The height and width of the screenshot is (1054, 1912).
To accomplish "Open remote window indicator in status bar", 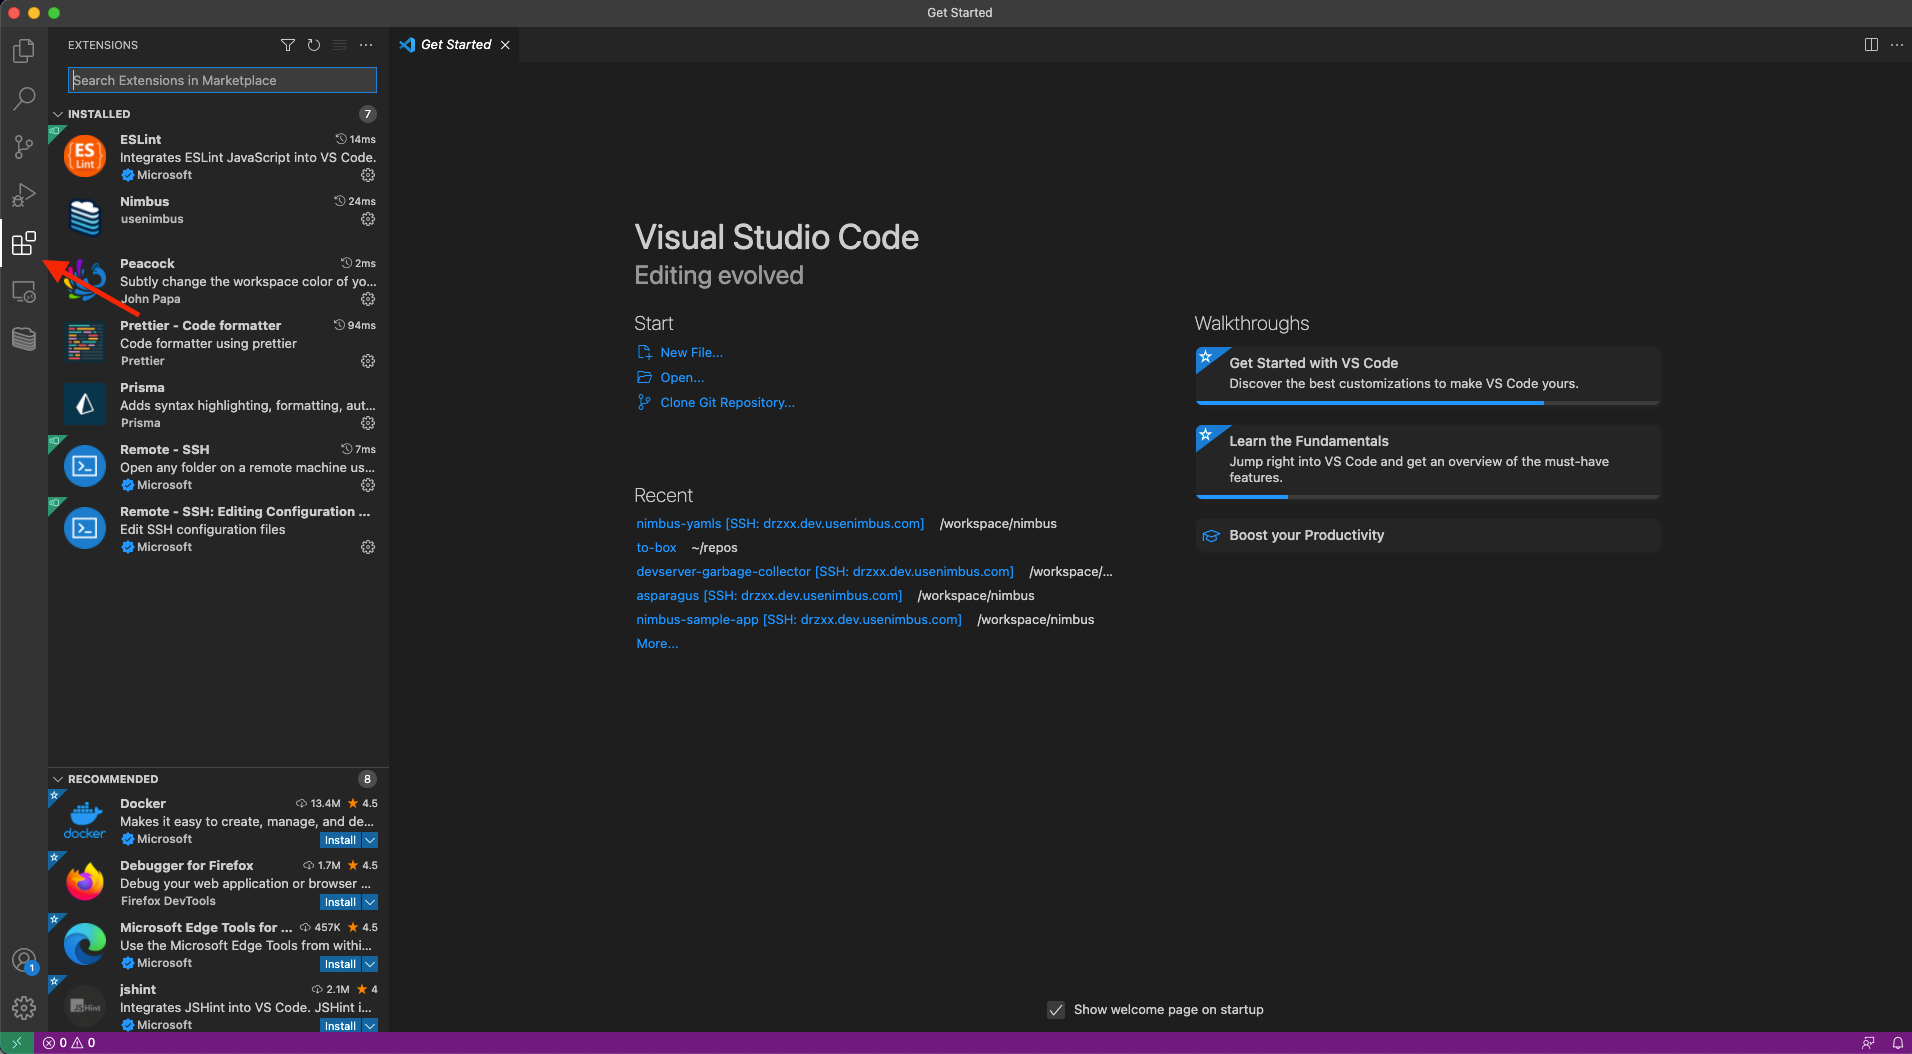I will pyautogui.click(x=17, y=1043).
